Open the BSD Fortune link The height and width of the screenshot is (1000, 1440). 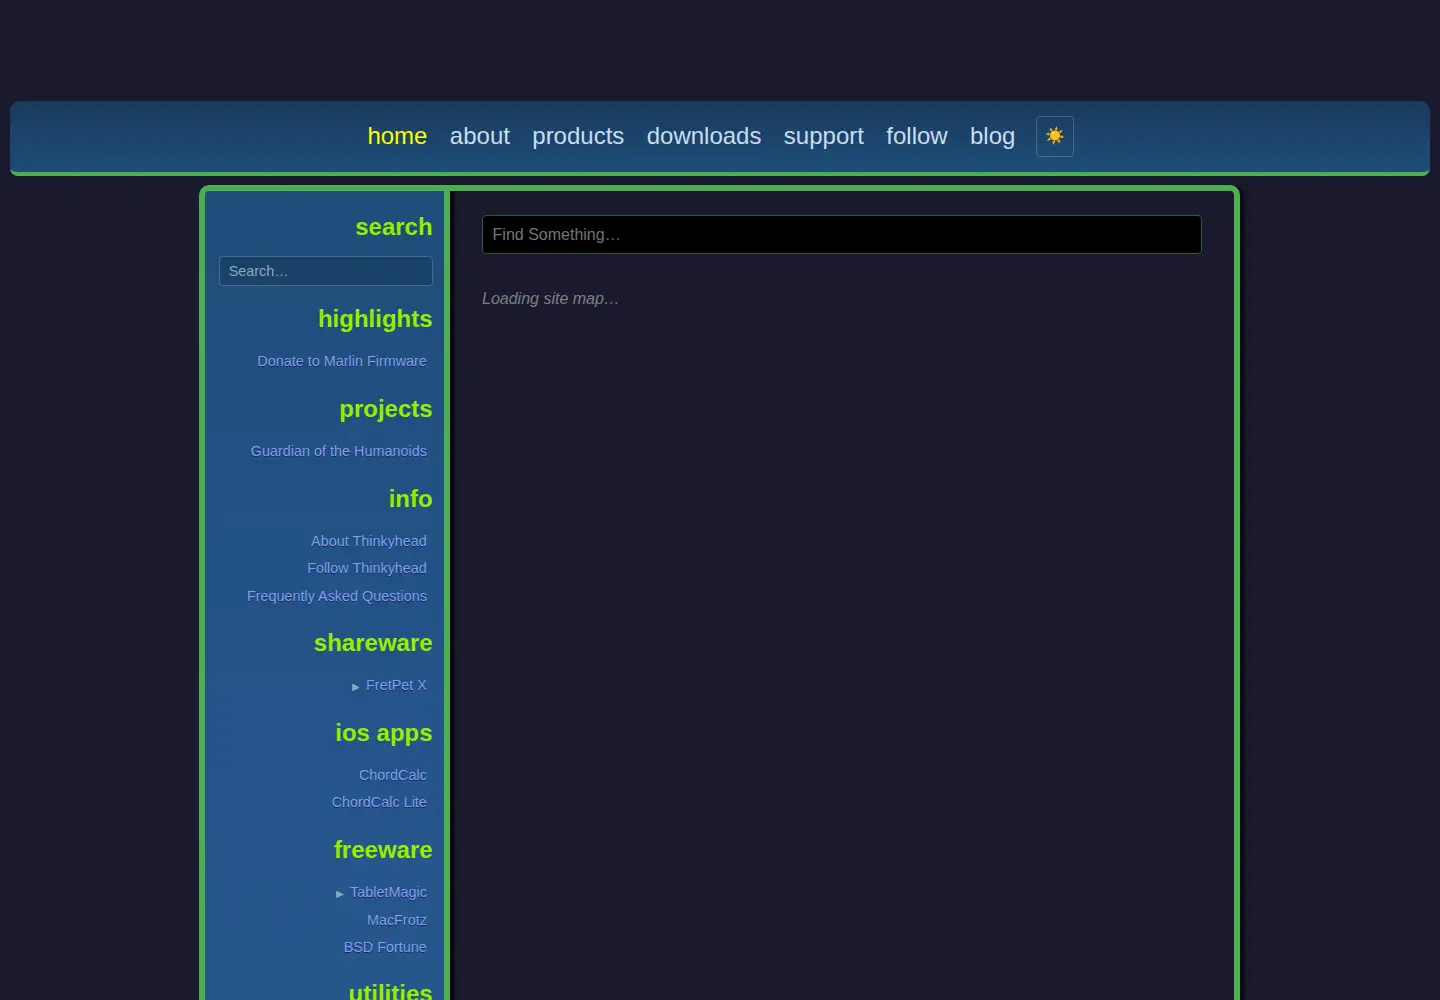(x=385, y=947)
